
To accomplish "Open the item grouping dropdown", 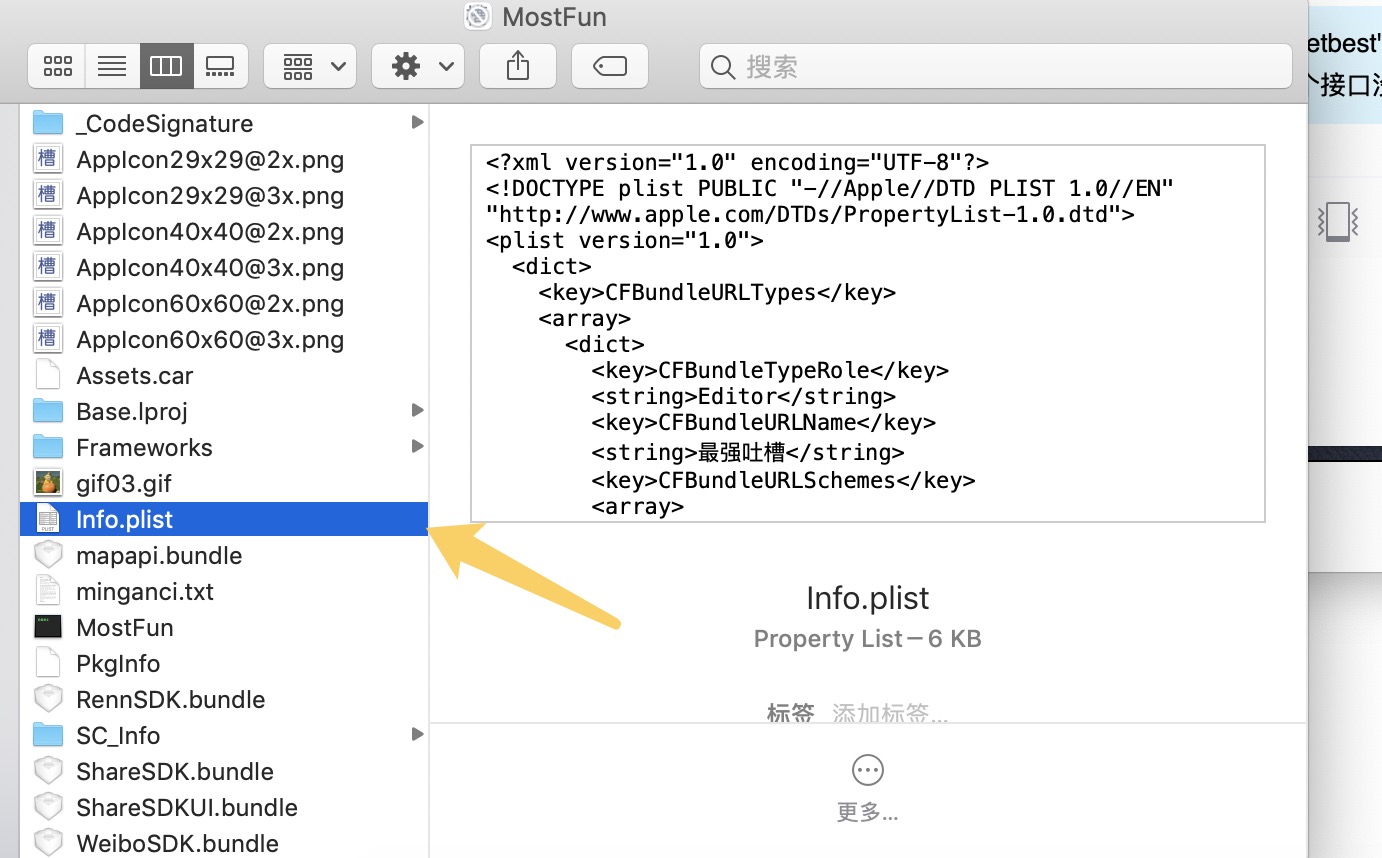I will pos(309,65).
